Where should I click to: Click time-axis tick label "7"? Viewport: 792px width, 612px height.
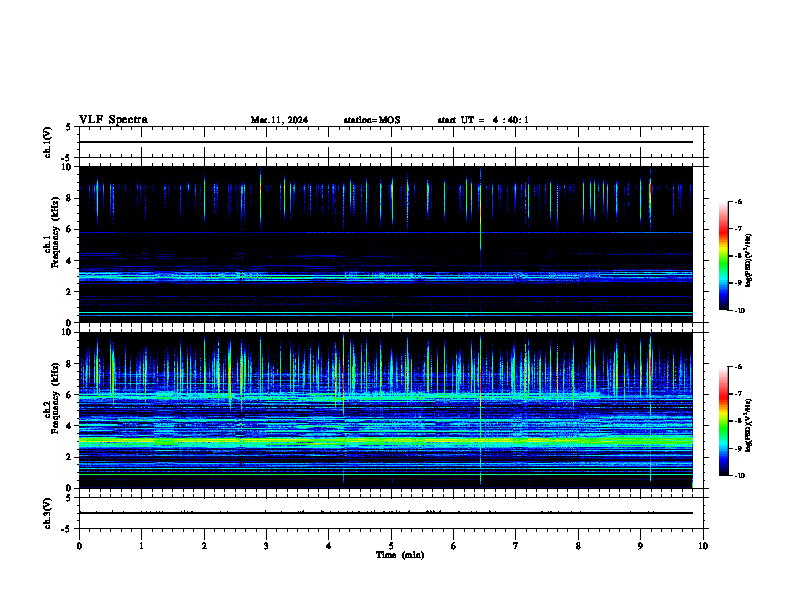[516, 546]
